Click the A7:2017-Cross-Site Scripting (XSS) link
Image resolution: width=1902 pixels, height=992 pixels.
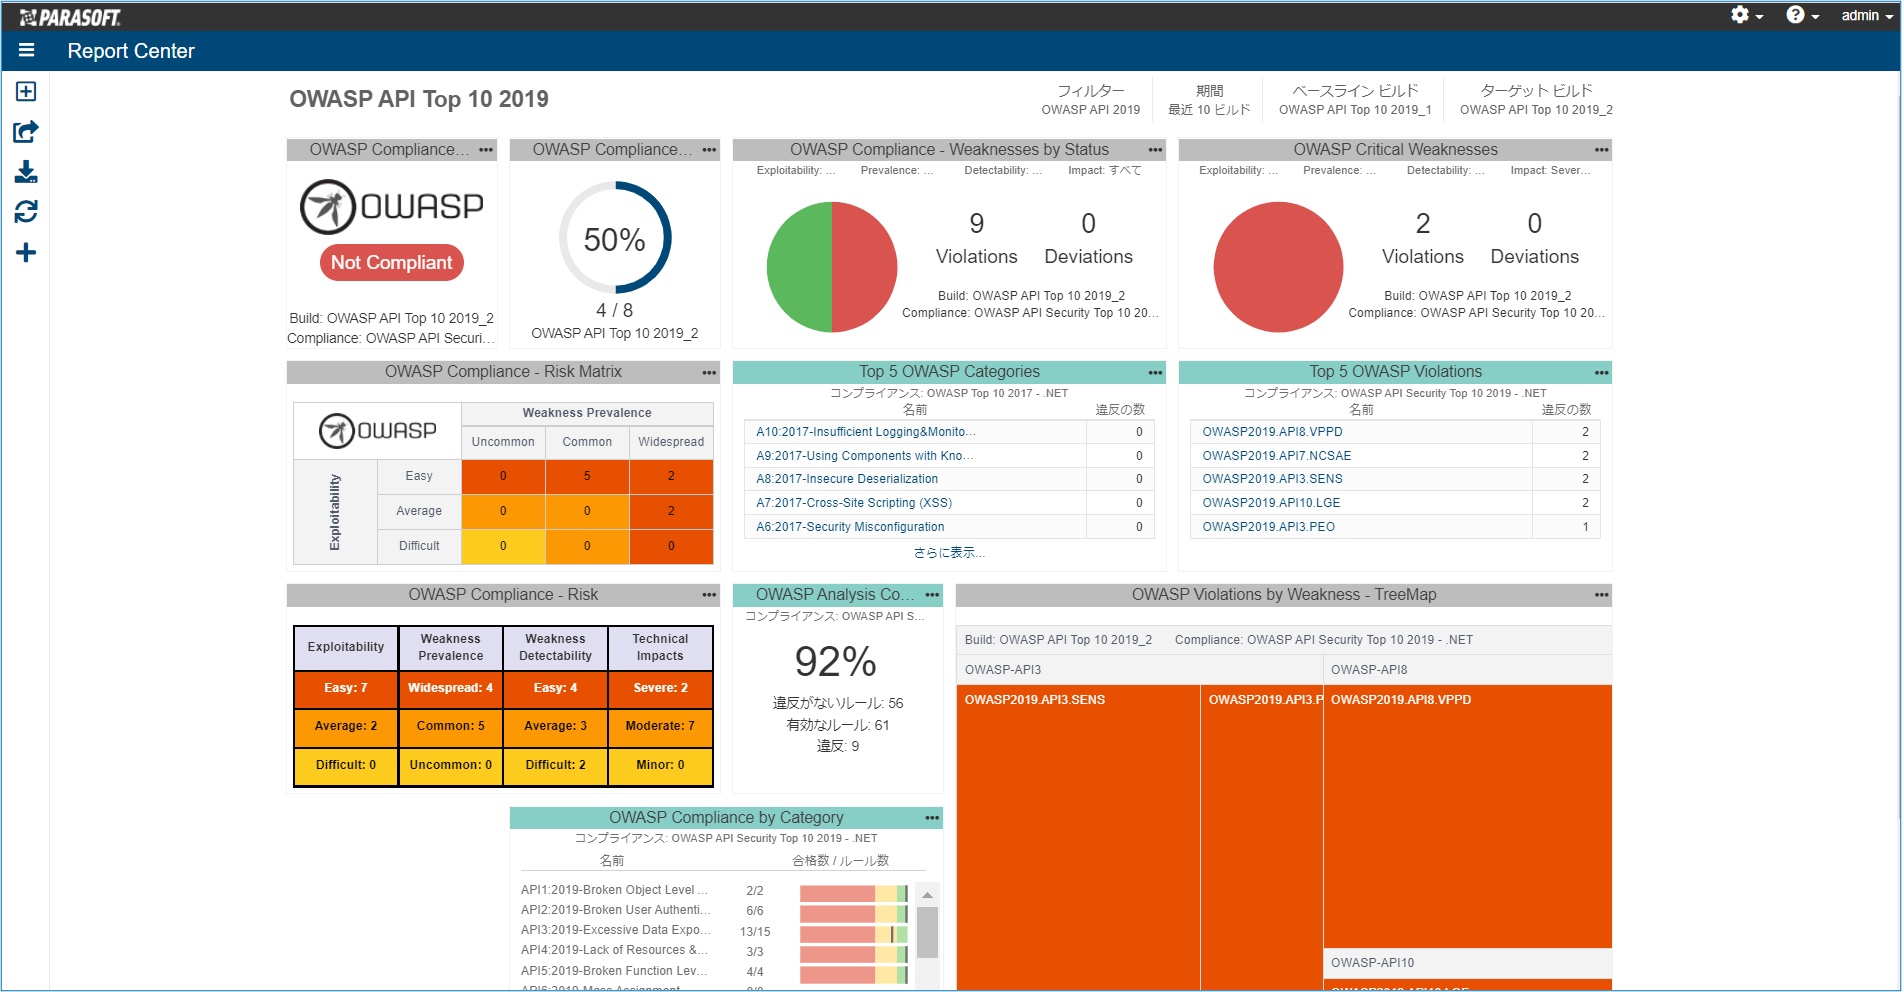point(853,503)
